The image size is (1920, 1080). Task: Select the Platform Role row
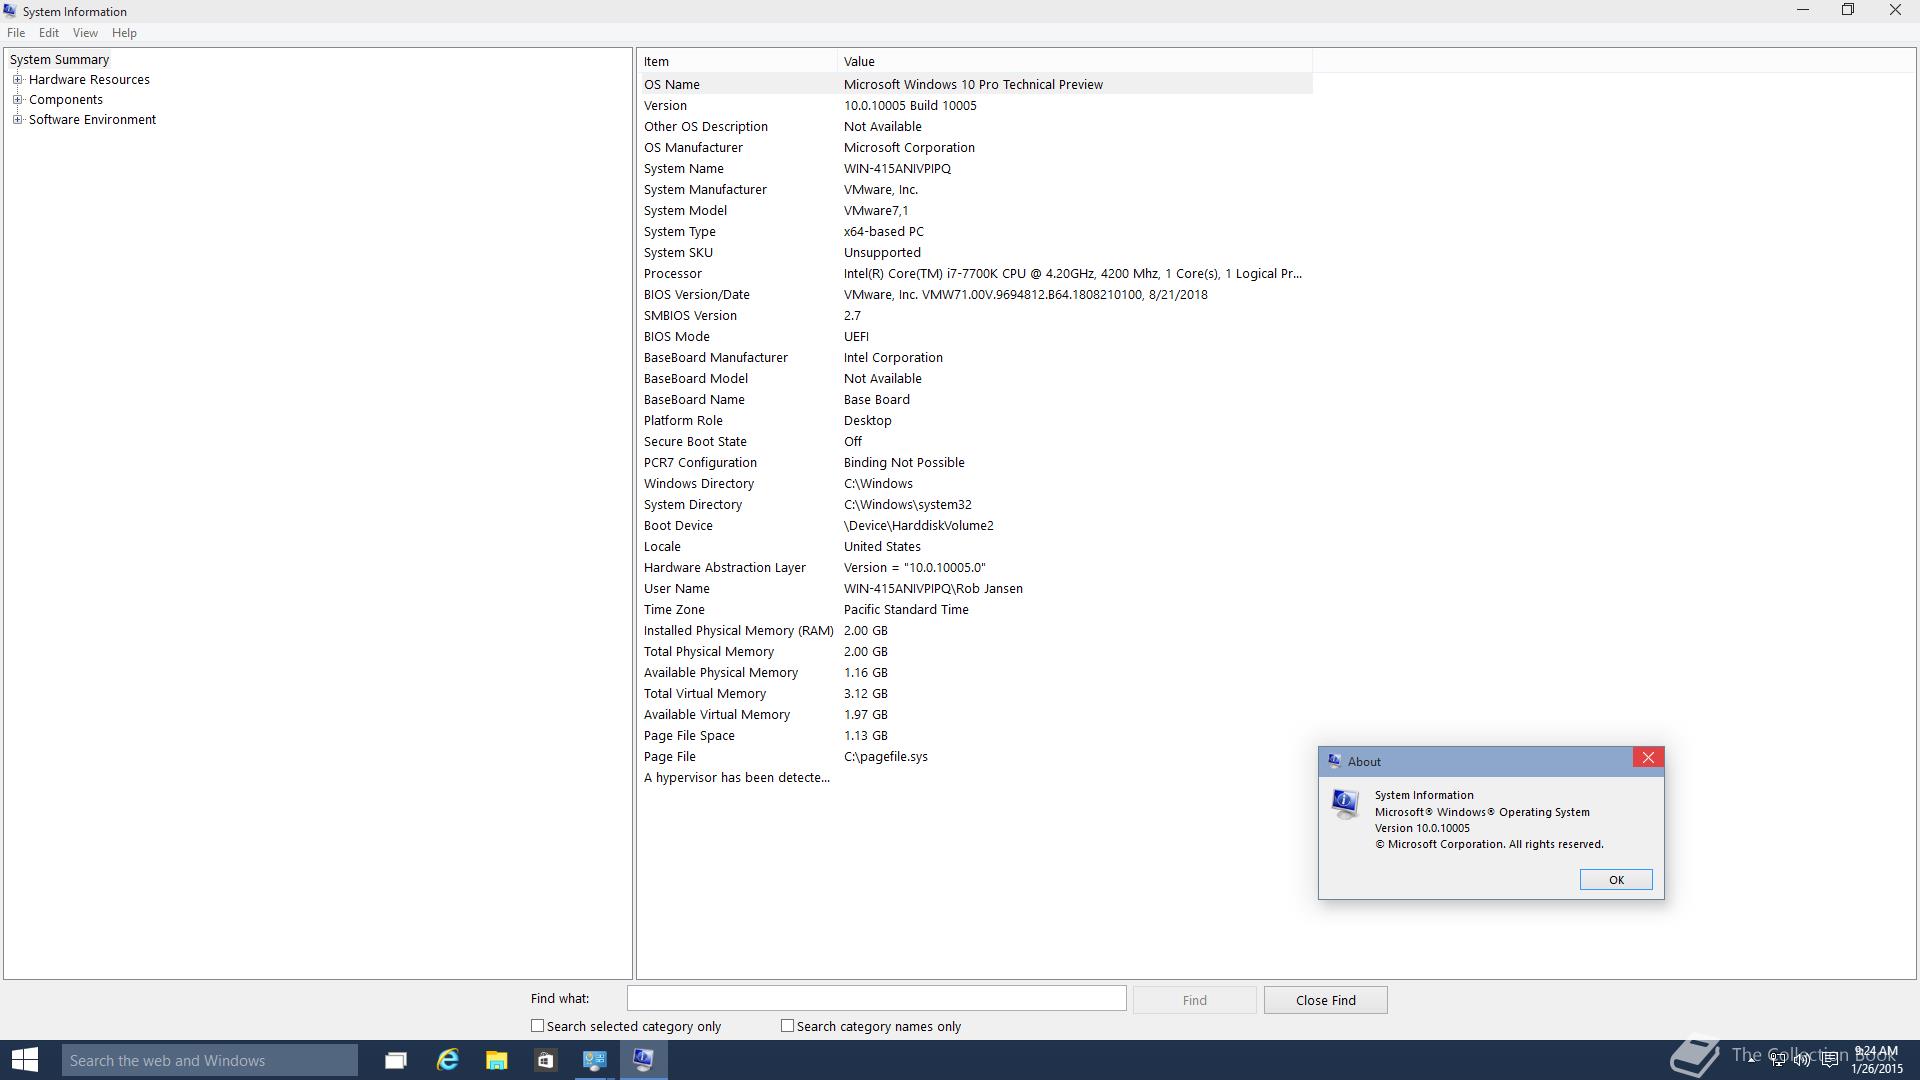[x=975, y=420]
